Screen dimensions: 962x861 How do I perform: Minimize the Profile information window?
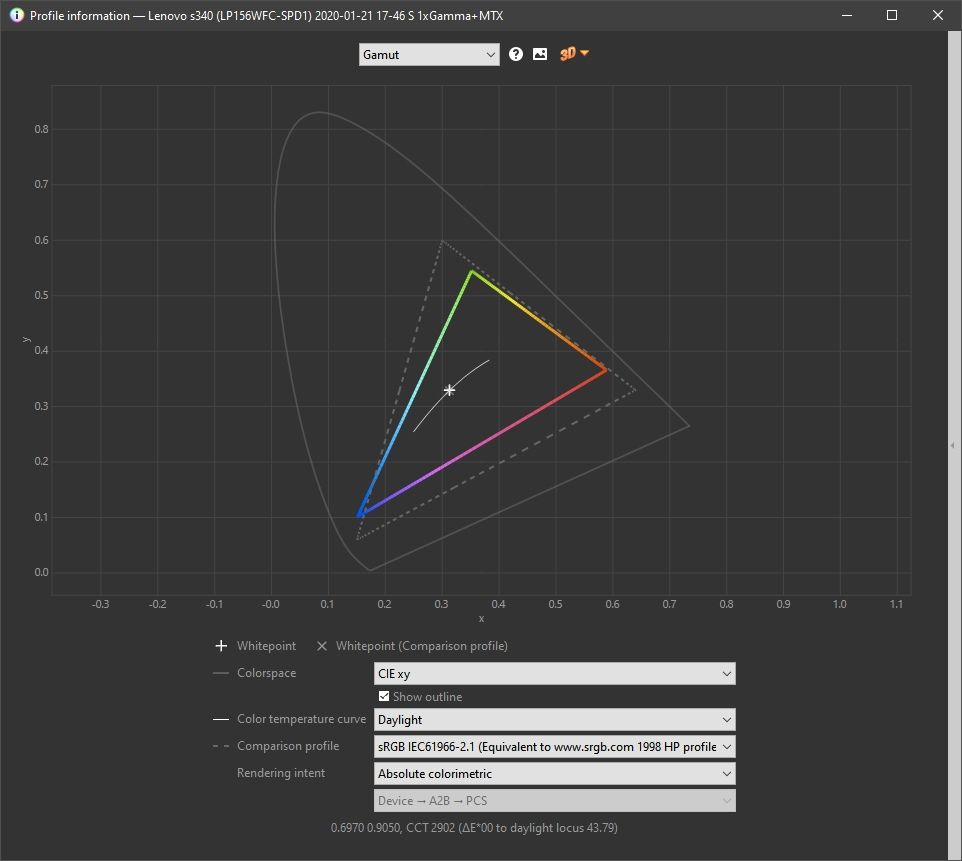[x=847, y=15]
